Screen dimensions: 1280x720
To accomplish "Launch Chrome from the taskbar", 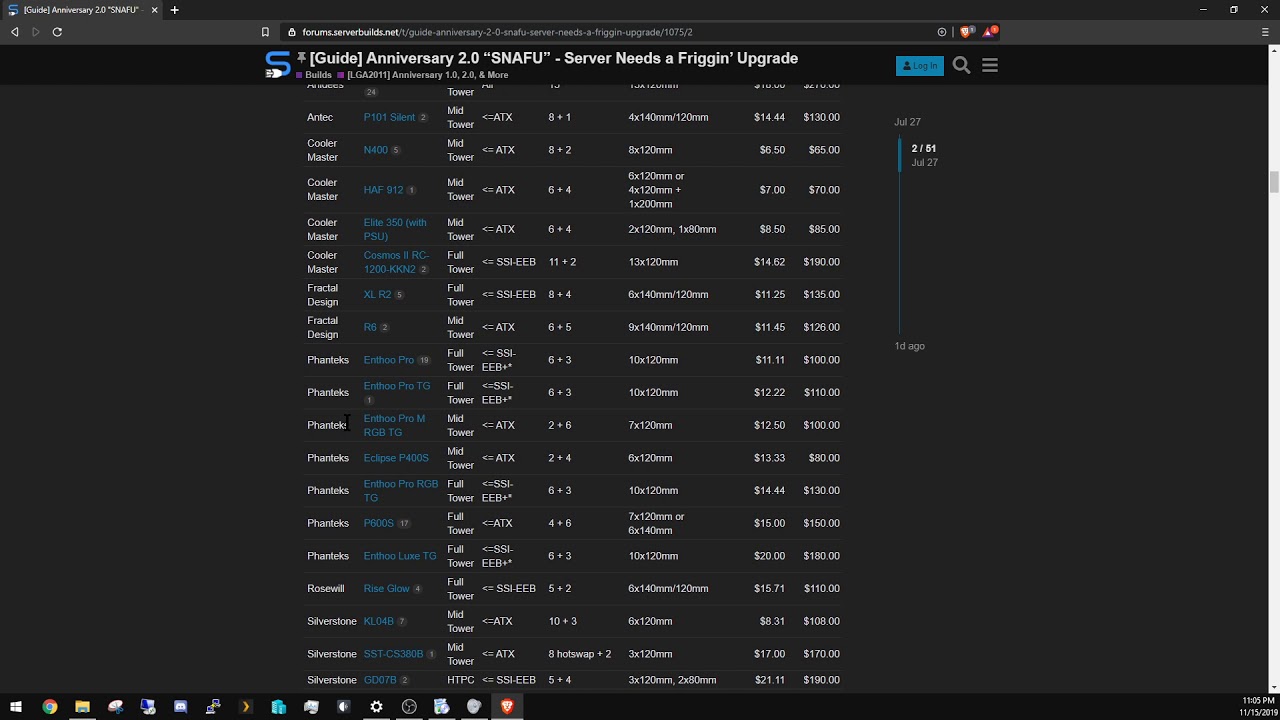I will tap(49, 706).
